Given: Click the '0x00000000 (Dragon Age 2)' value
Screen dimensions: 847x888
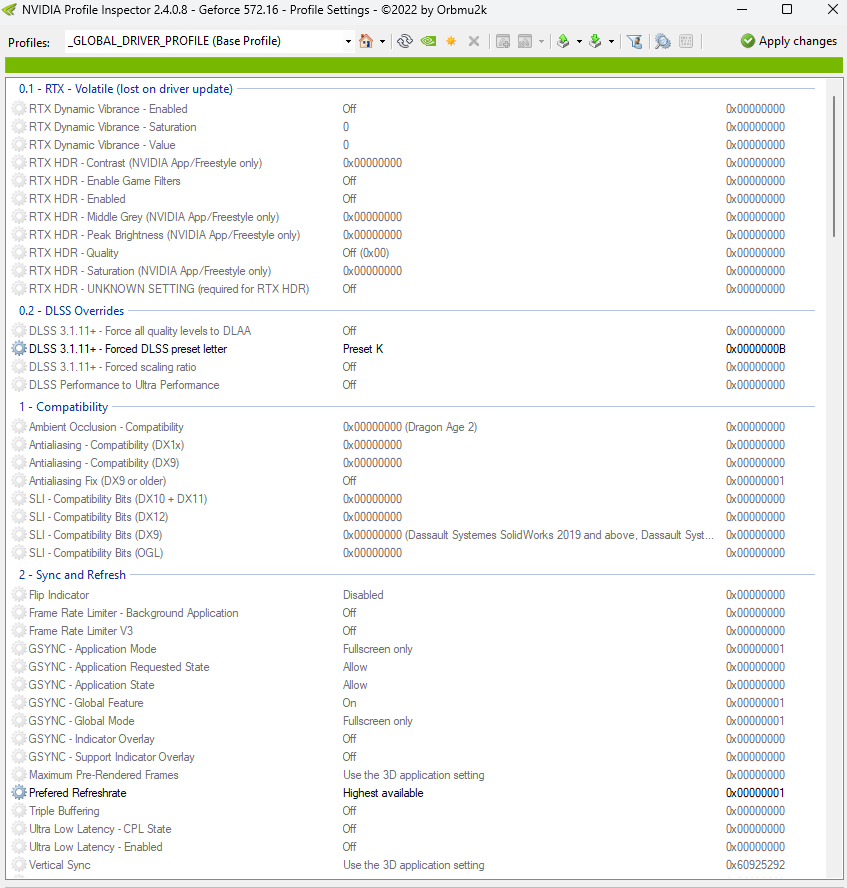Looking at the screenshot, I should tap(410, 427).
